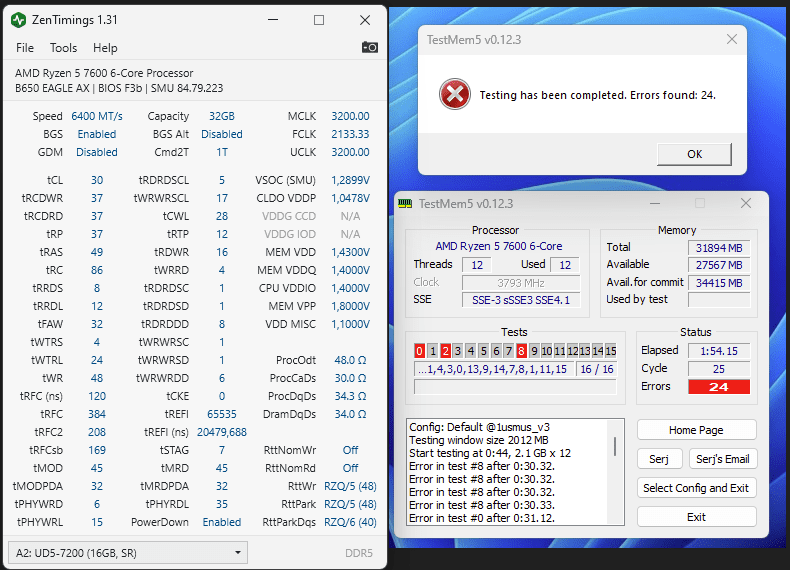790x570 pixels.
Task: Close the TestMem5 error dialog
Action: (732, 39)
